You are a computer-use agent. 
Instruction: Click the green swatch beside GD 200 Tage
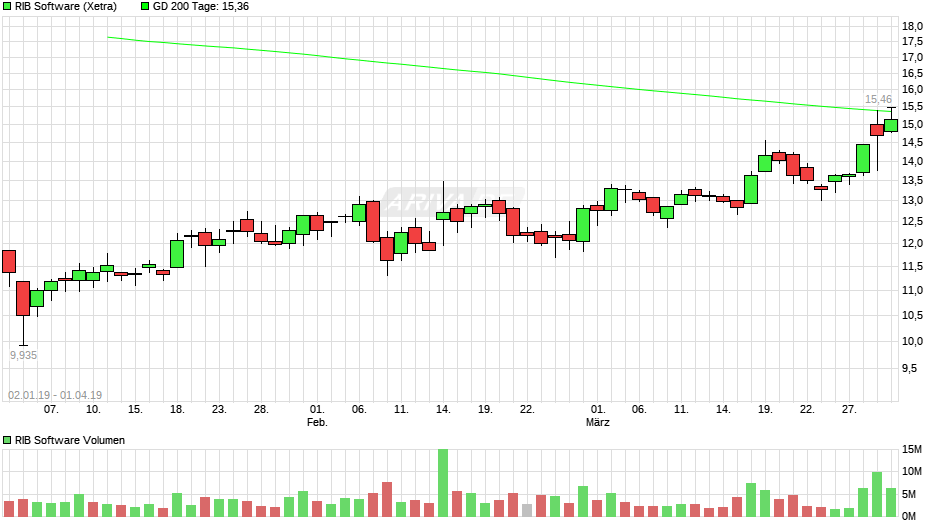click(144, 6)
